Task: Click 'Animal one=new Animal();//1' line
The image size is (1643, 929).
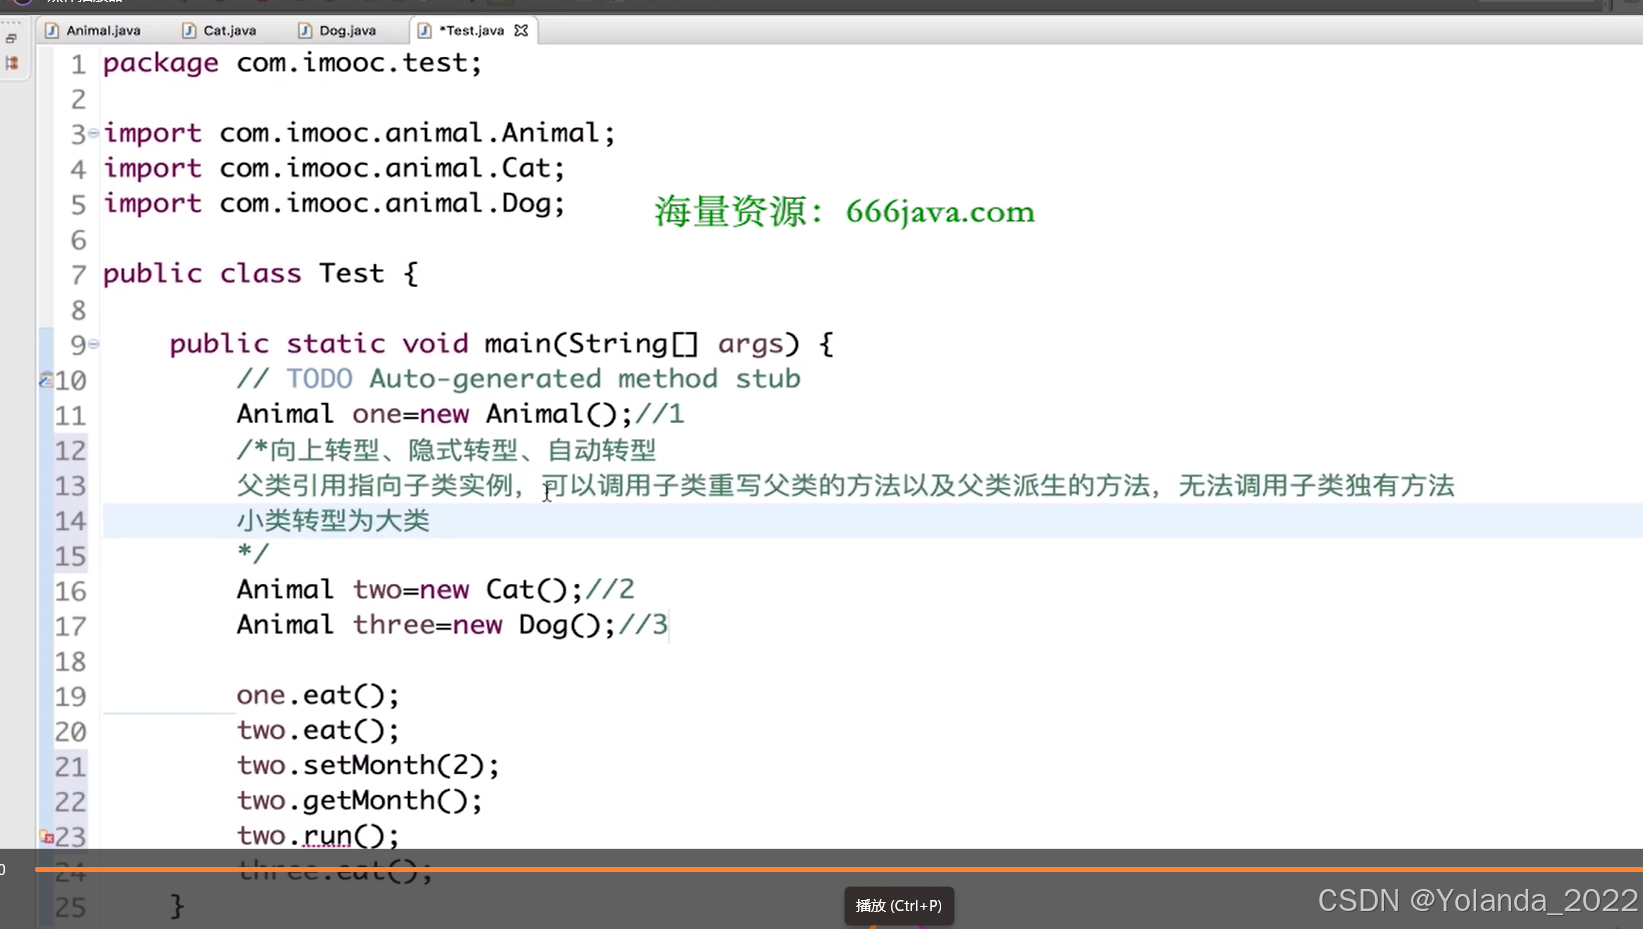Action: (x=460, y=414)
